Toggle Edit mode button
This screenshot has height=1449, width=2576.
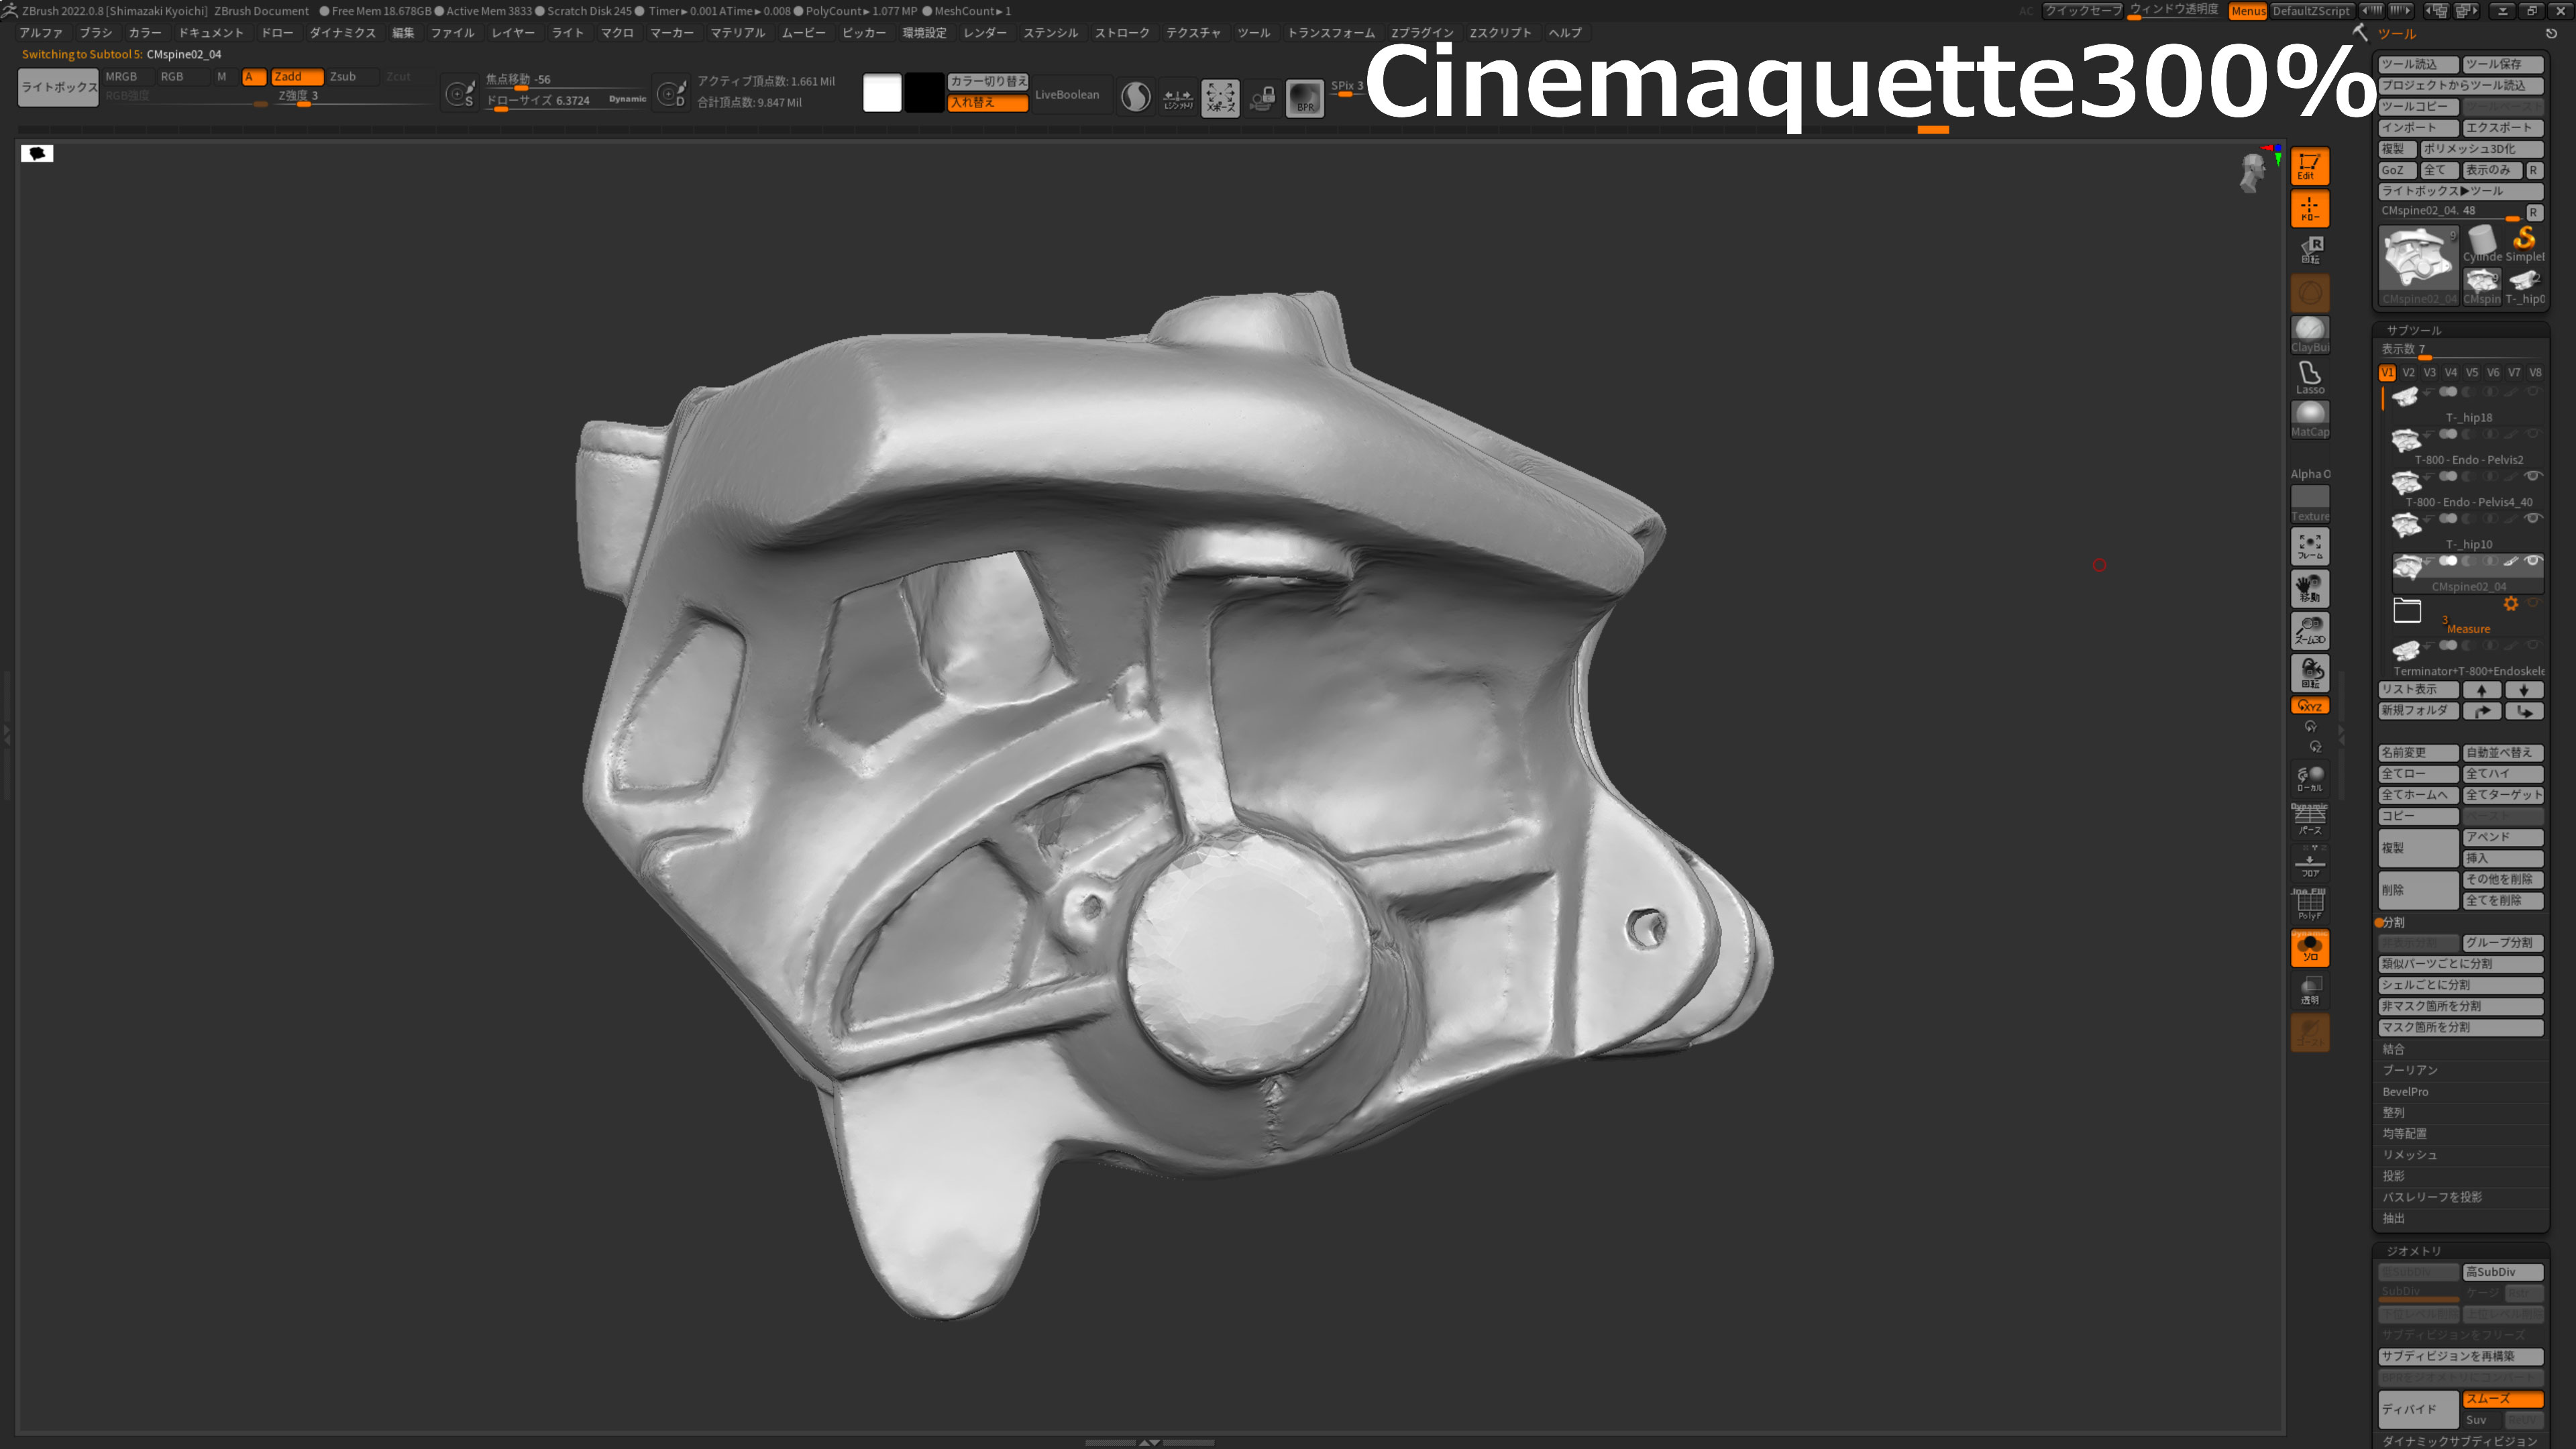point(2309,166)
